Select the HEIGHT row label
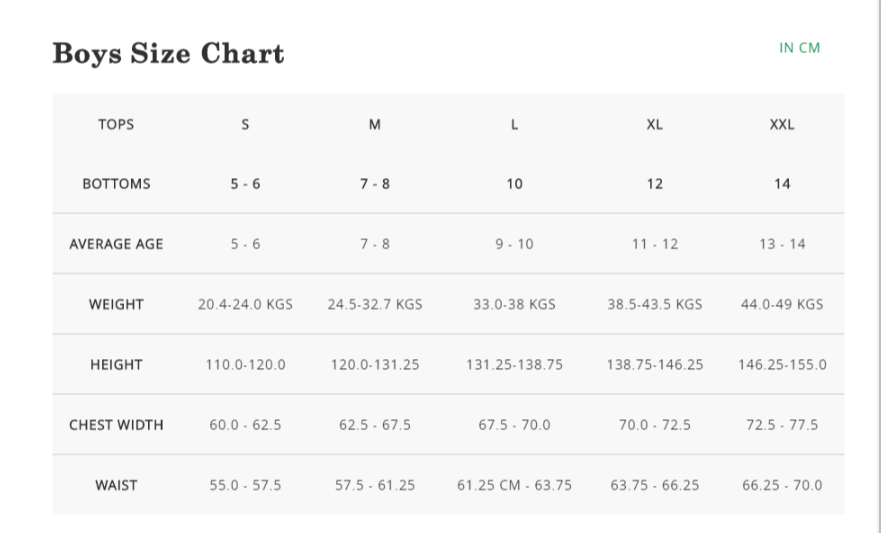881x533 pixels. [116, 365]
